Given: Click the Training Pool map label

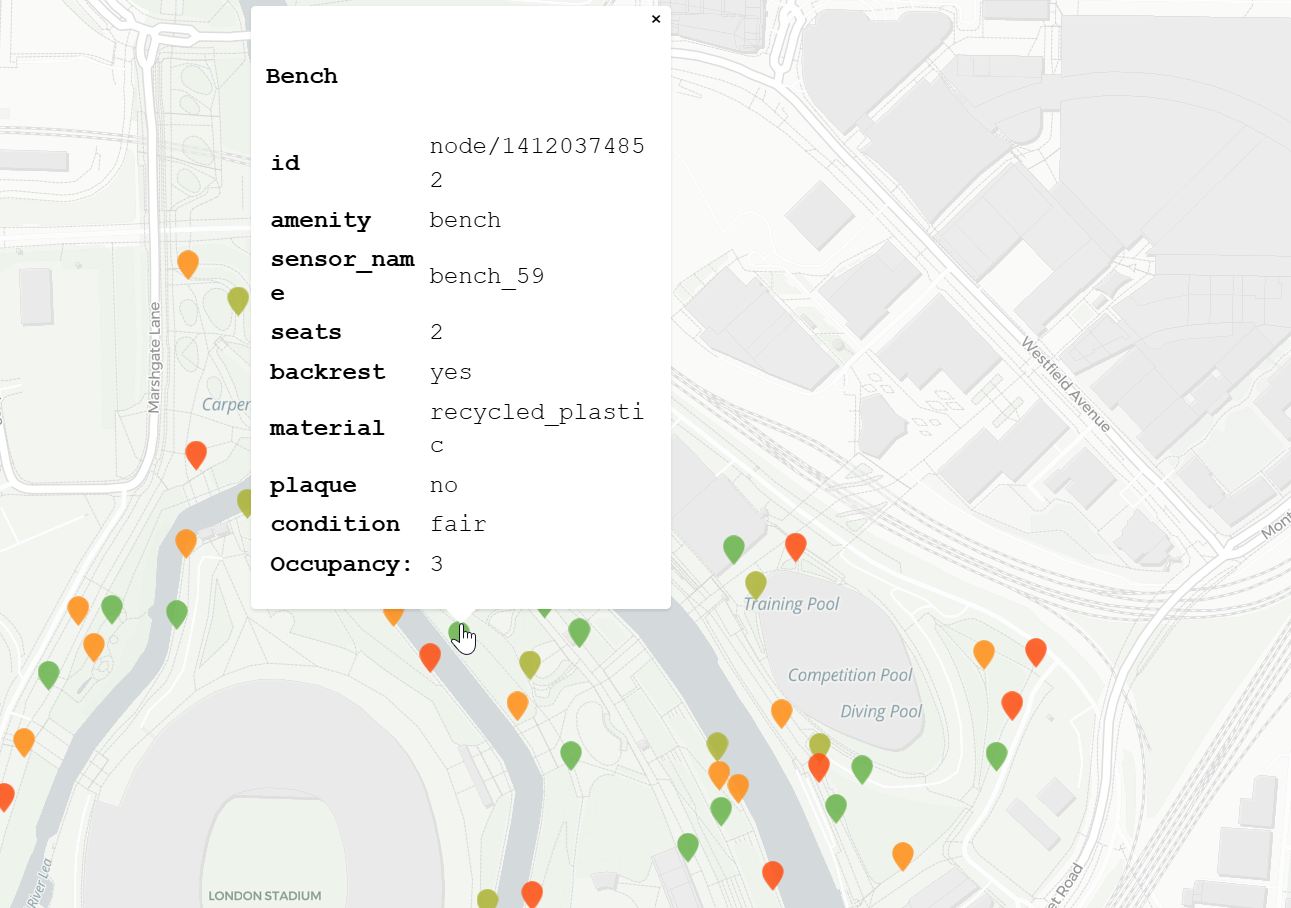Looking at the screenshot, I should coord(791,604).
